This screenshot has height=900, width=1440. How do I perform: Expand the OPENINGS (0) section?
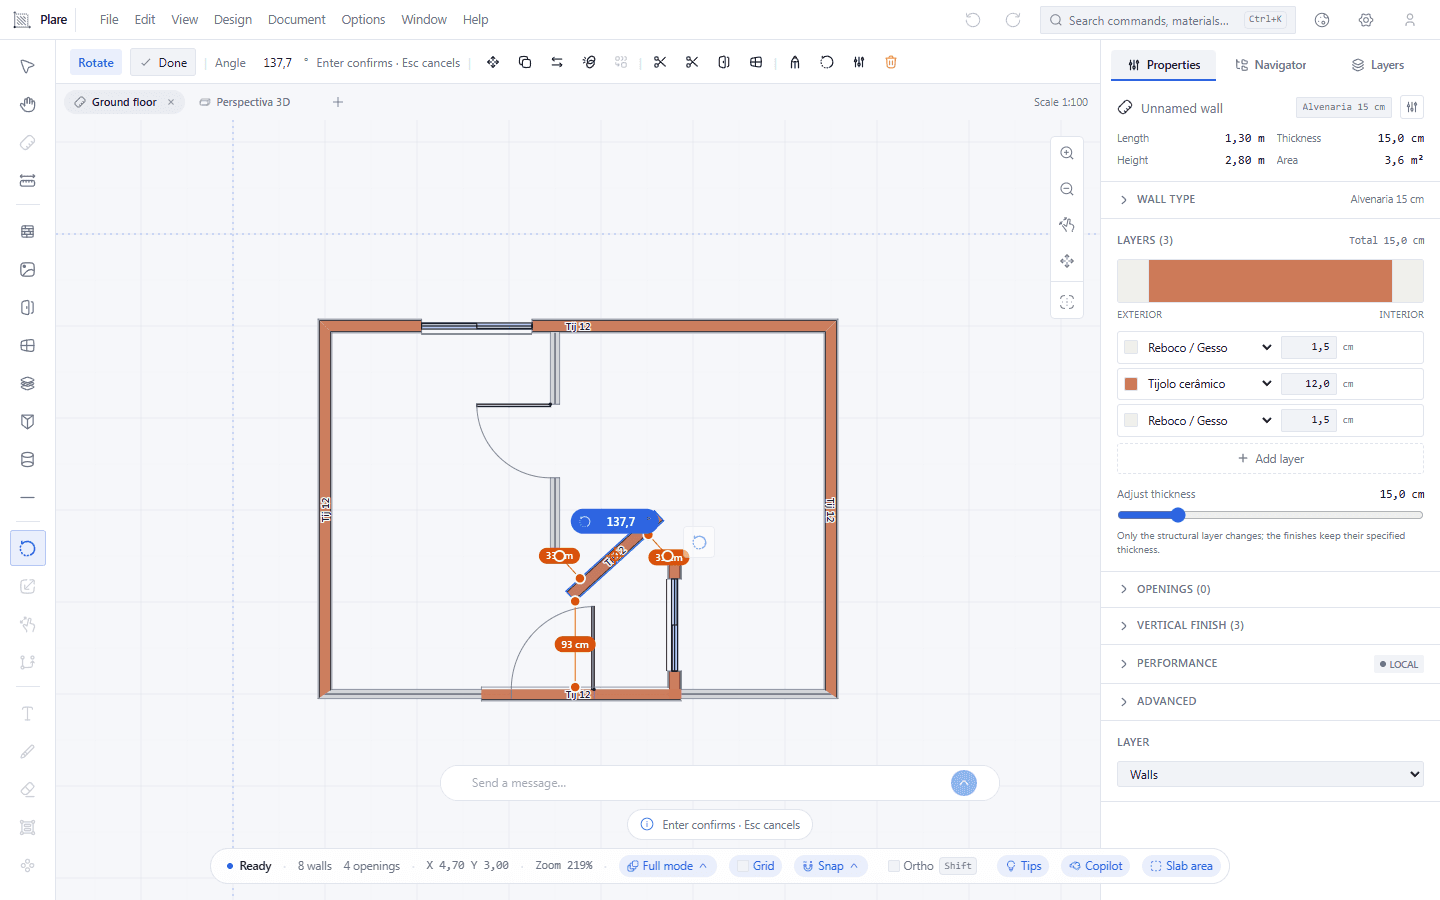(x=1270, y=590)
